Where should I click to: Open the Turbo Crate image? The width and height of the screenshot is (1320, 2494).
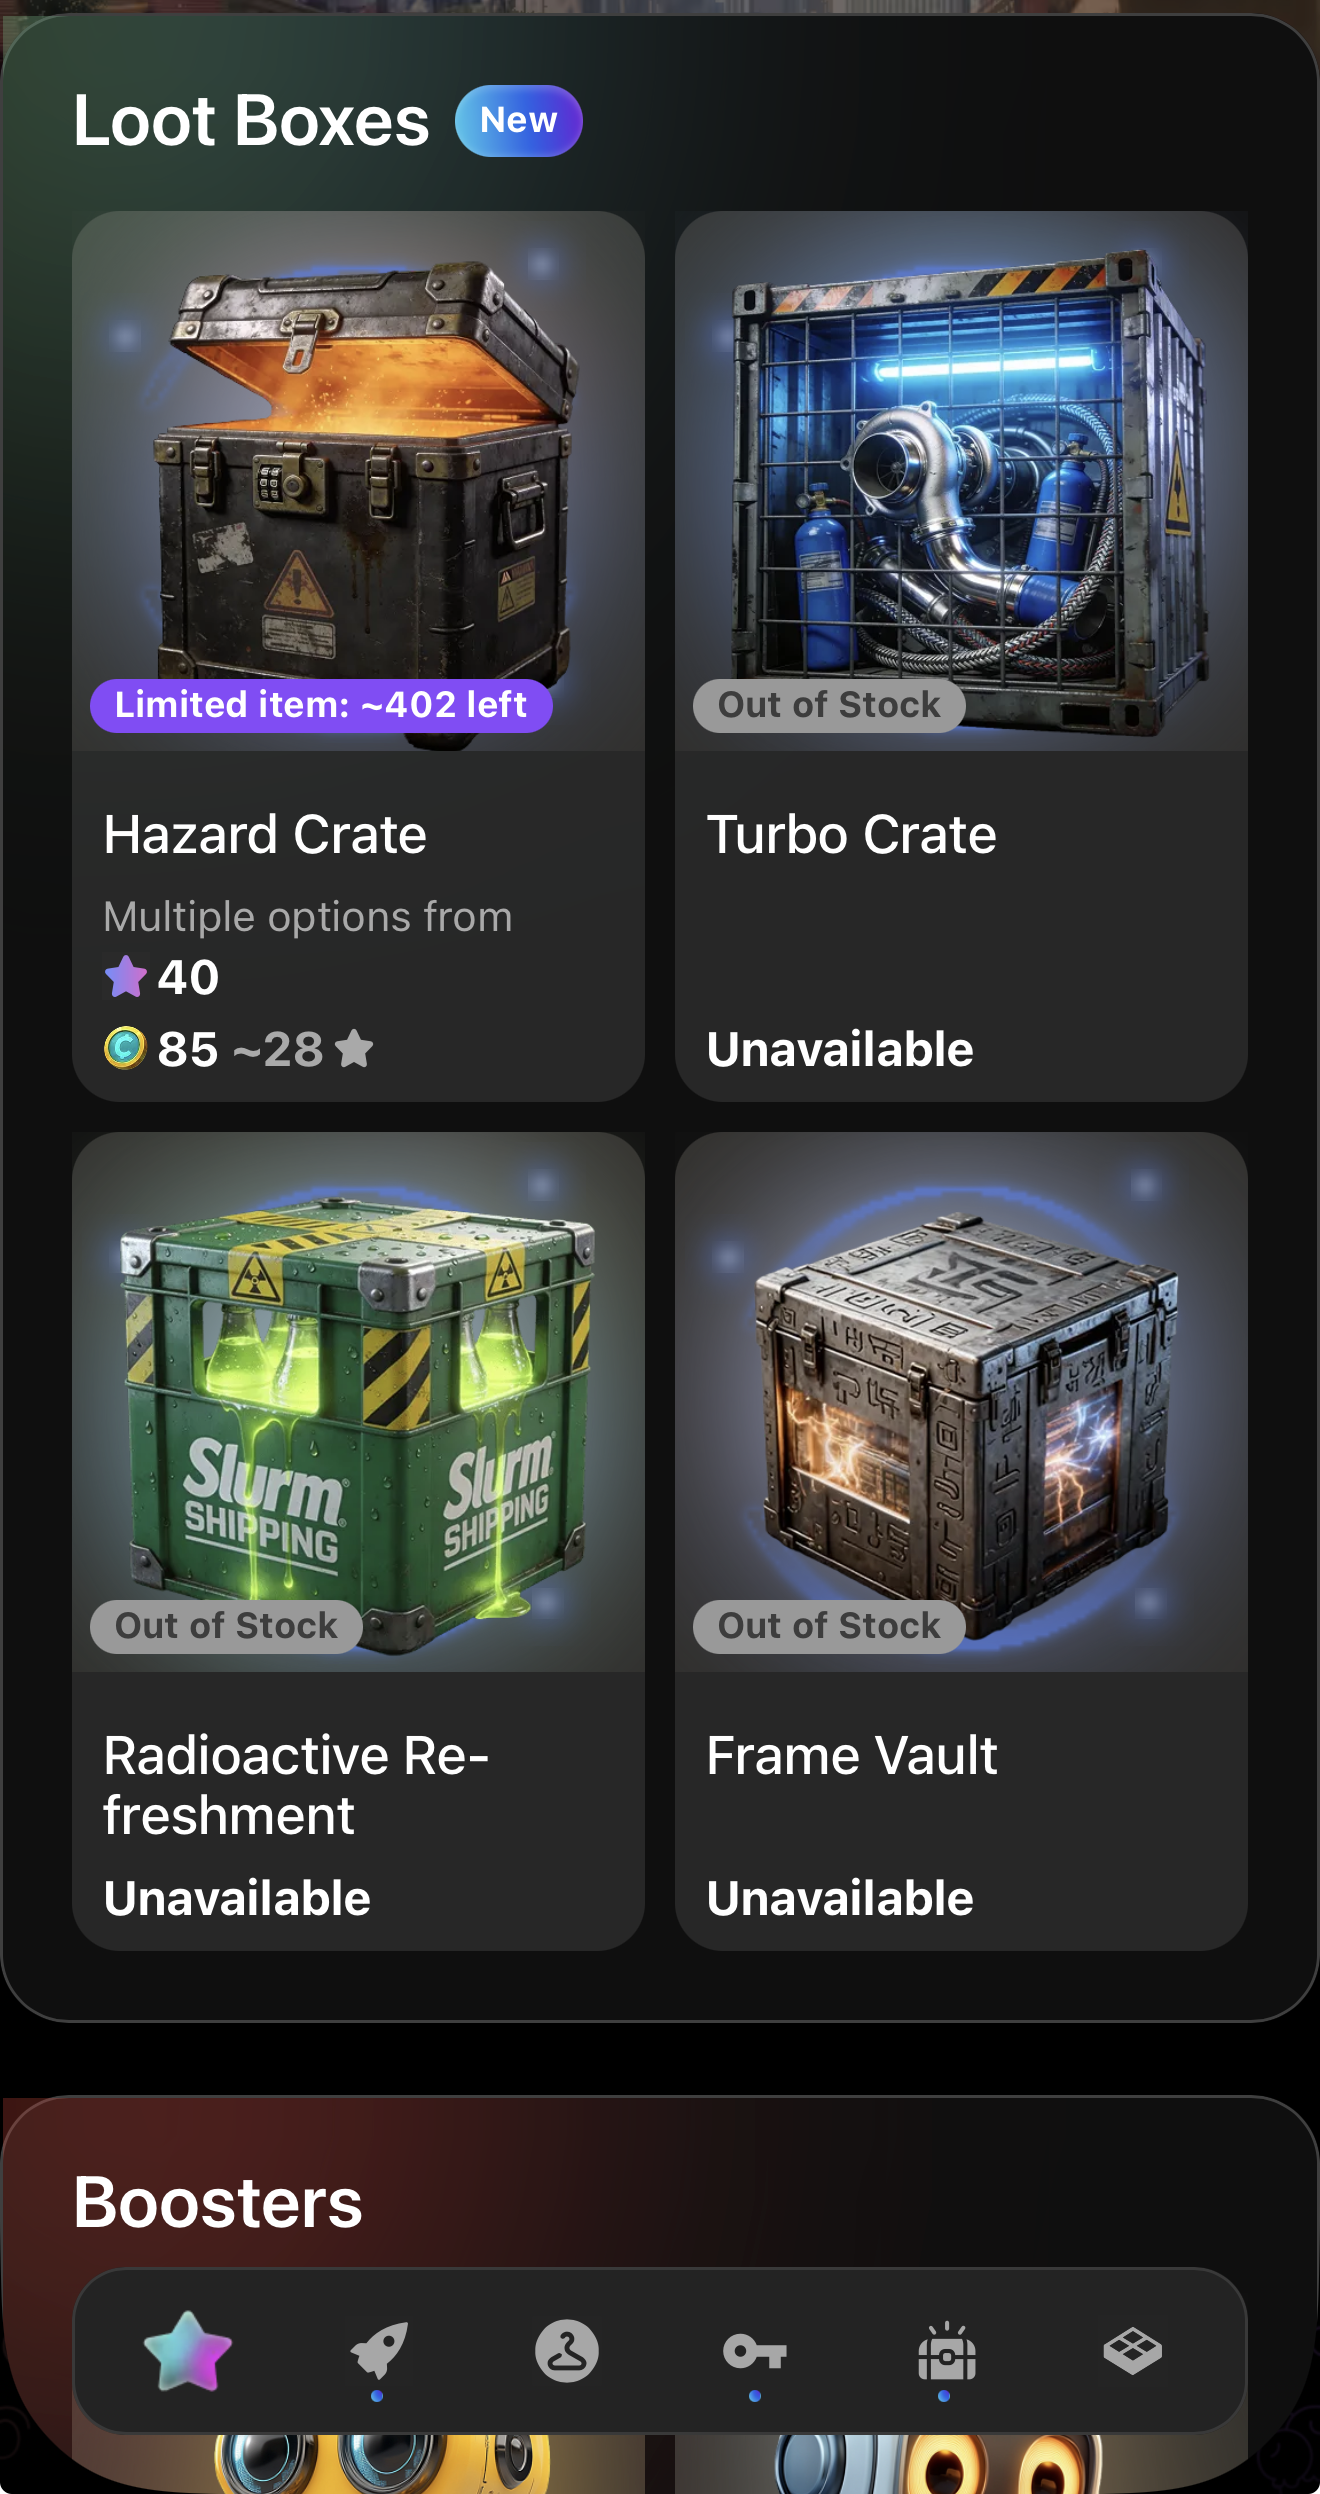click(x=961, y=481)
